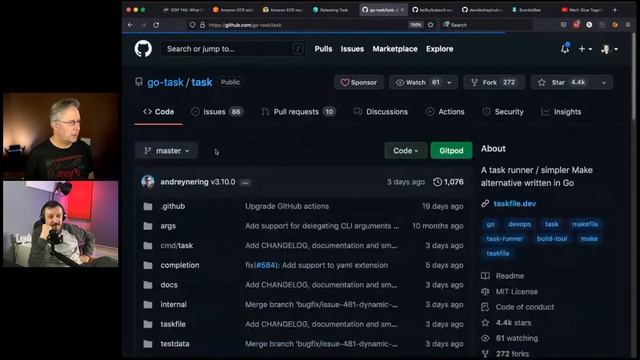Viewport: 640px width, 360px height.
Task: Click the internal folder icon
Action: 148,304
